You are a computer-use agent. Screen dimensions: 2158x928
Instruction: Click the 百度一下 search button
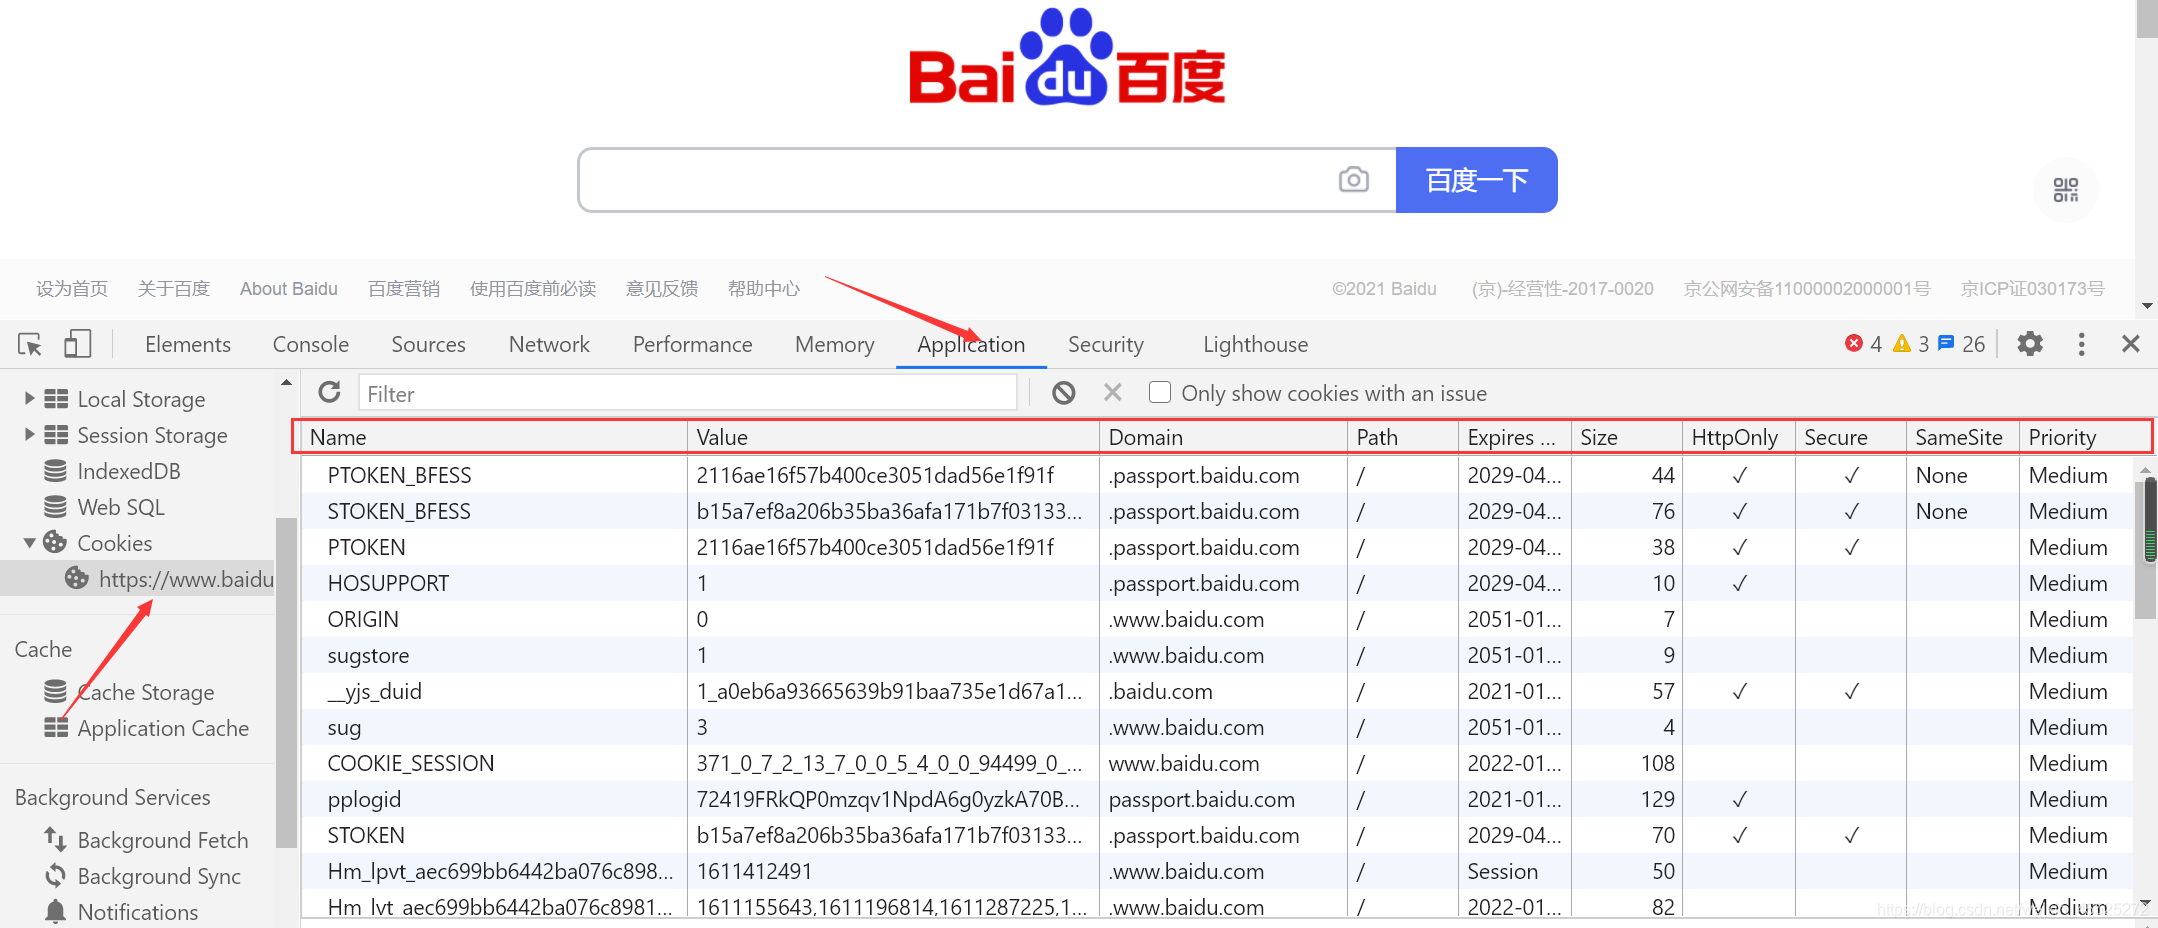pos(1477,180)
